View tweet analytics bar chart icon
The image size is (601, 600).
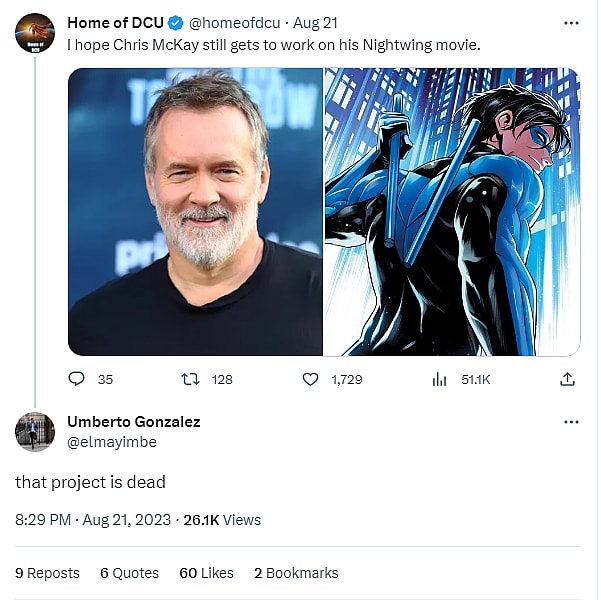coord(438,379)
